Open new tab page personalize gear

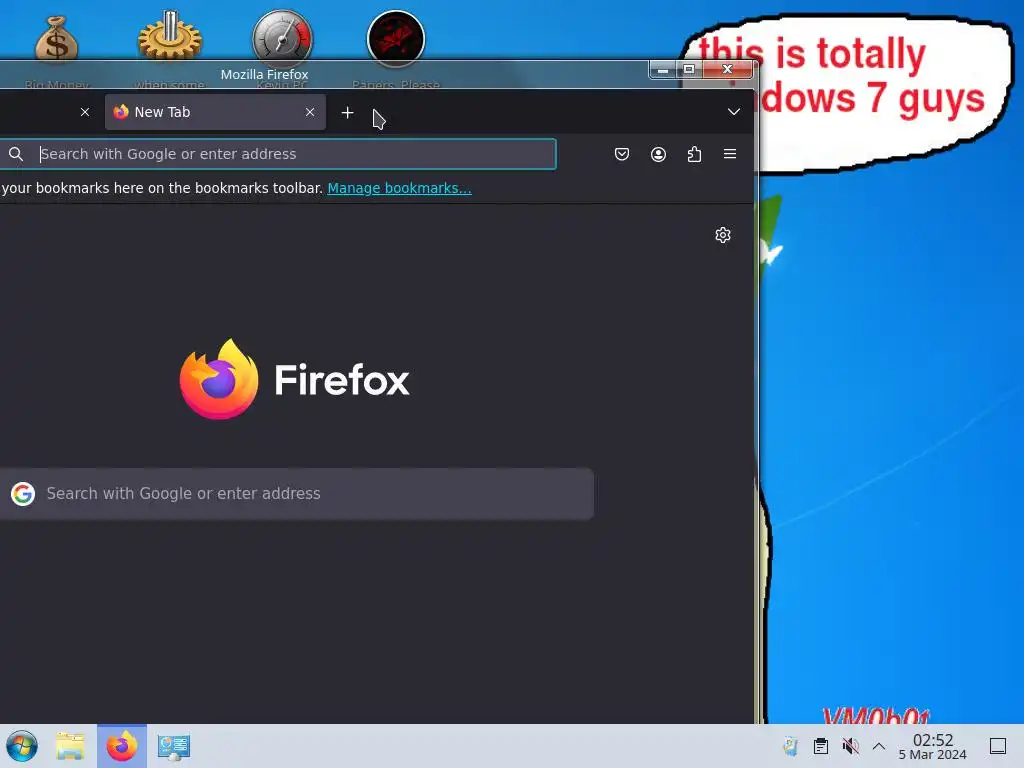tap(722, 235)
